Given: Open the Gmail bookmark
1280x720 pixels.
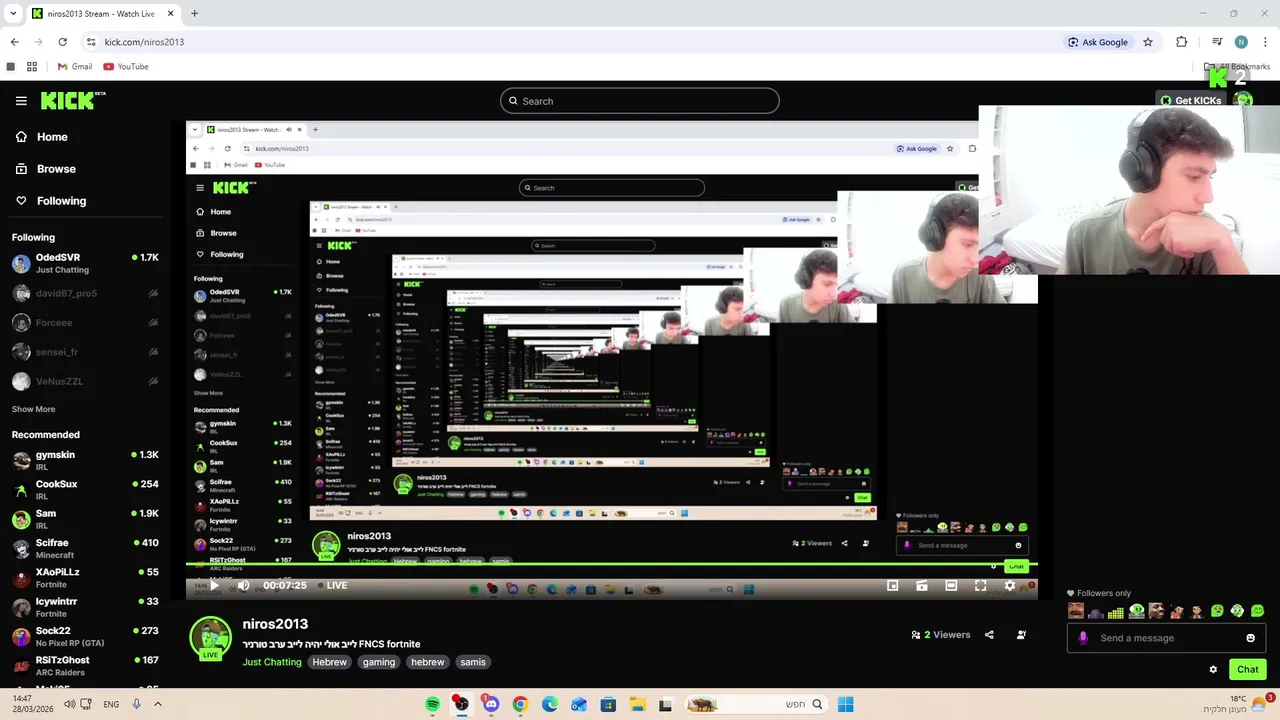Looking at the screenshot, I should (75, 67).
